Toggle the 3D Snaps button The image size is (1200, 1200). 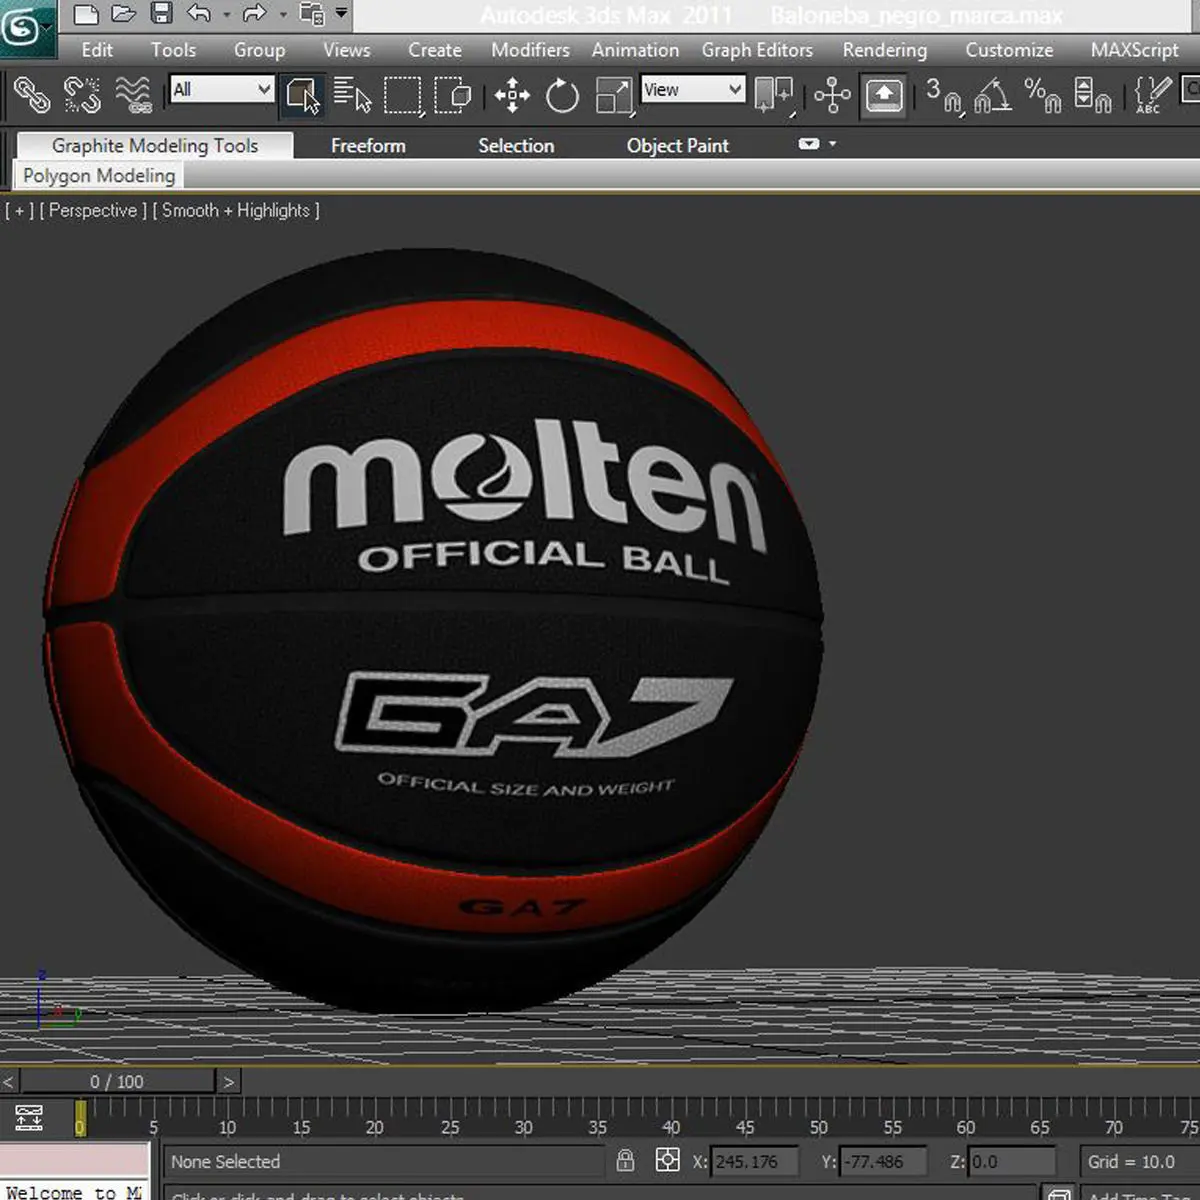(942, 96)
